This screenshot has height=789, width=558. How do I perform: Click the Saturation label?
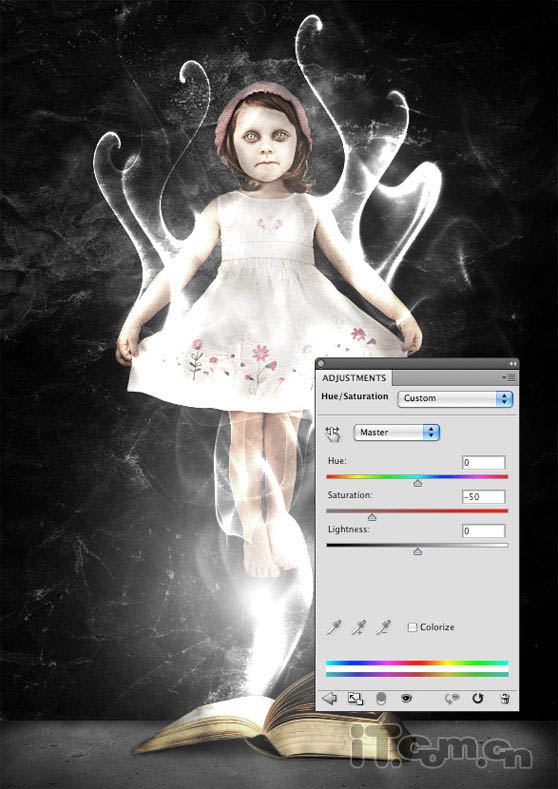350,495
